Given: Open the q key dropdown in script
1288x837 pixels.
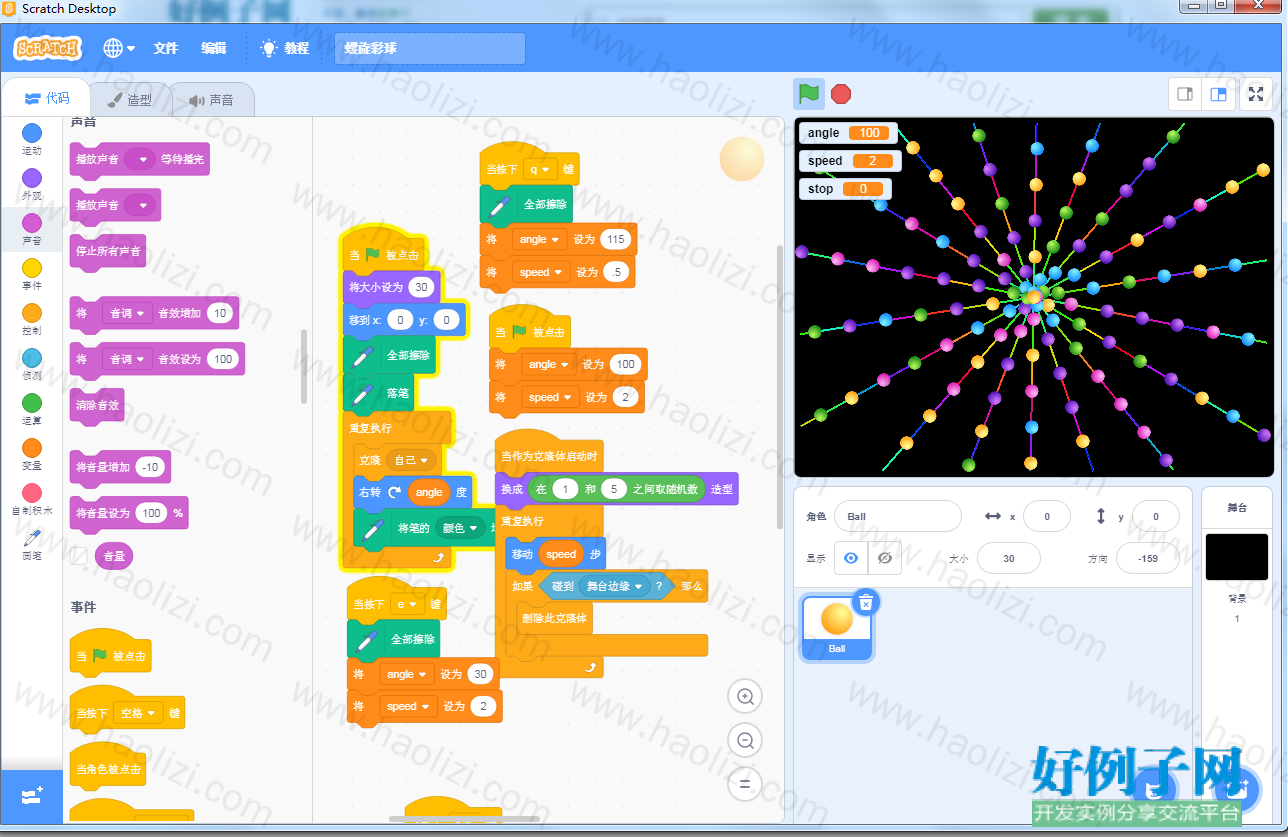Looking at the screenshot, I should pyautogui.click(x=539, y=169).
